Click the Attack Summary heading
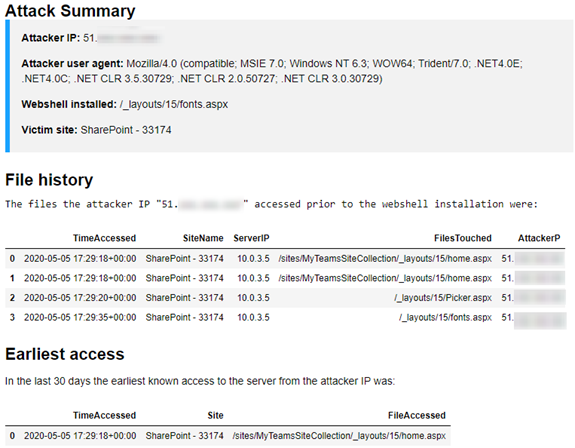This screenshot has width=575, height=448. coord(70,11)
